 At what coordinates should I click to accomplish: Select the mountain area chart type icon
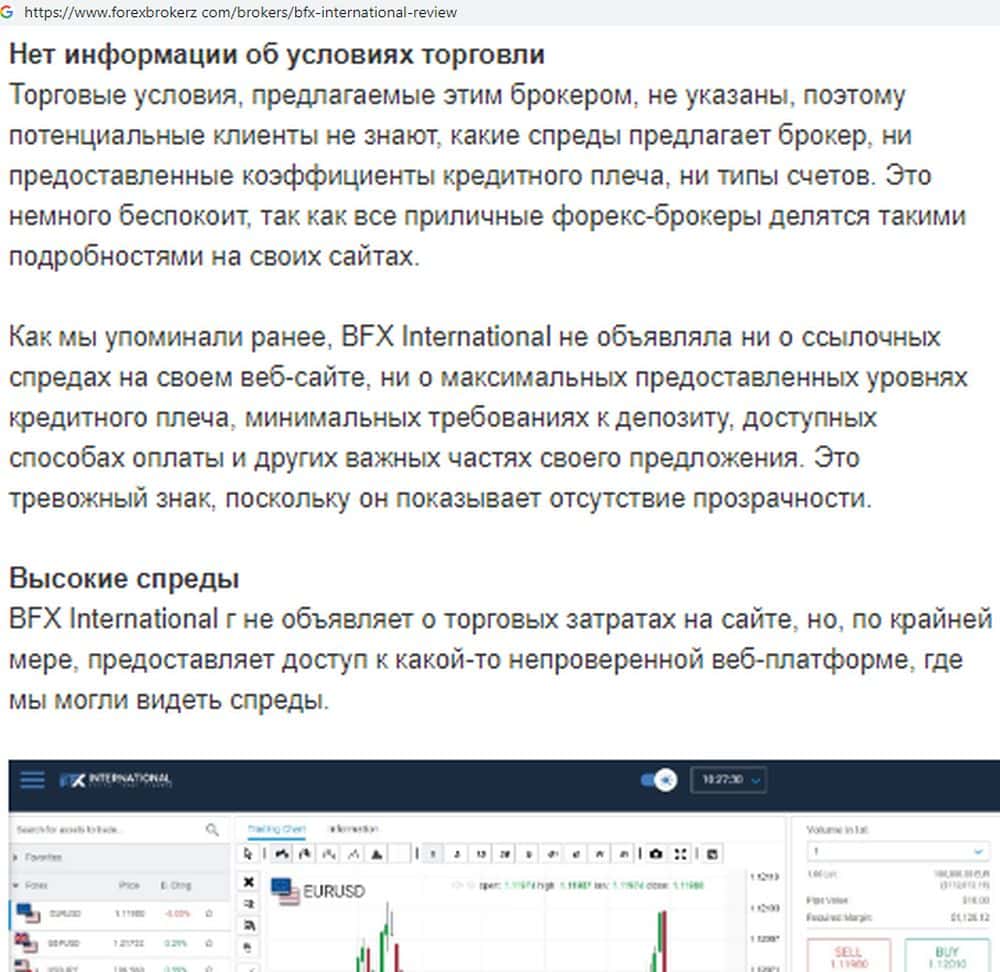pyautogui.click(x=377, y=853)
